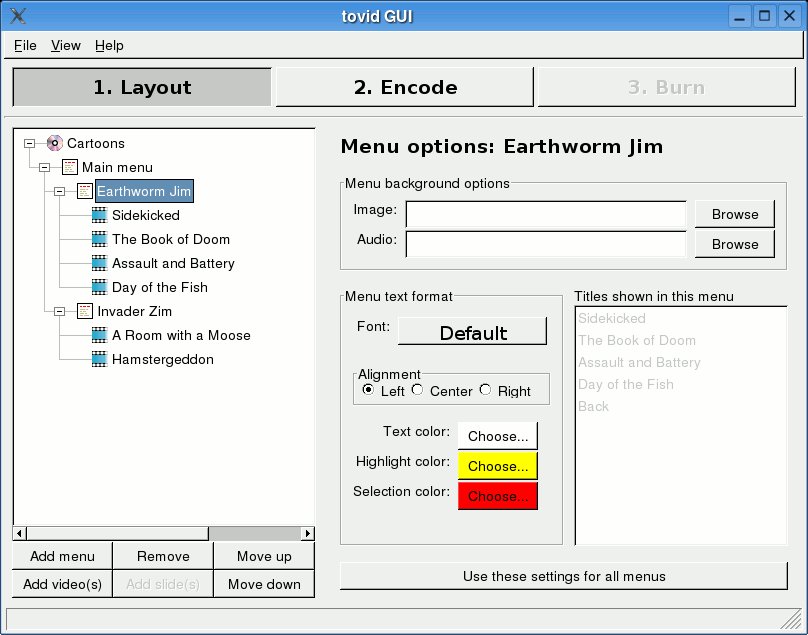Image resolution: width=808 pixels, height=635 pixels.
Task: Select Day of the Fish tree row
Action: (160, 287)
